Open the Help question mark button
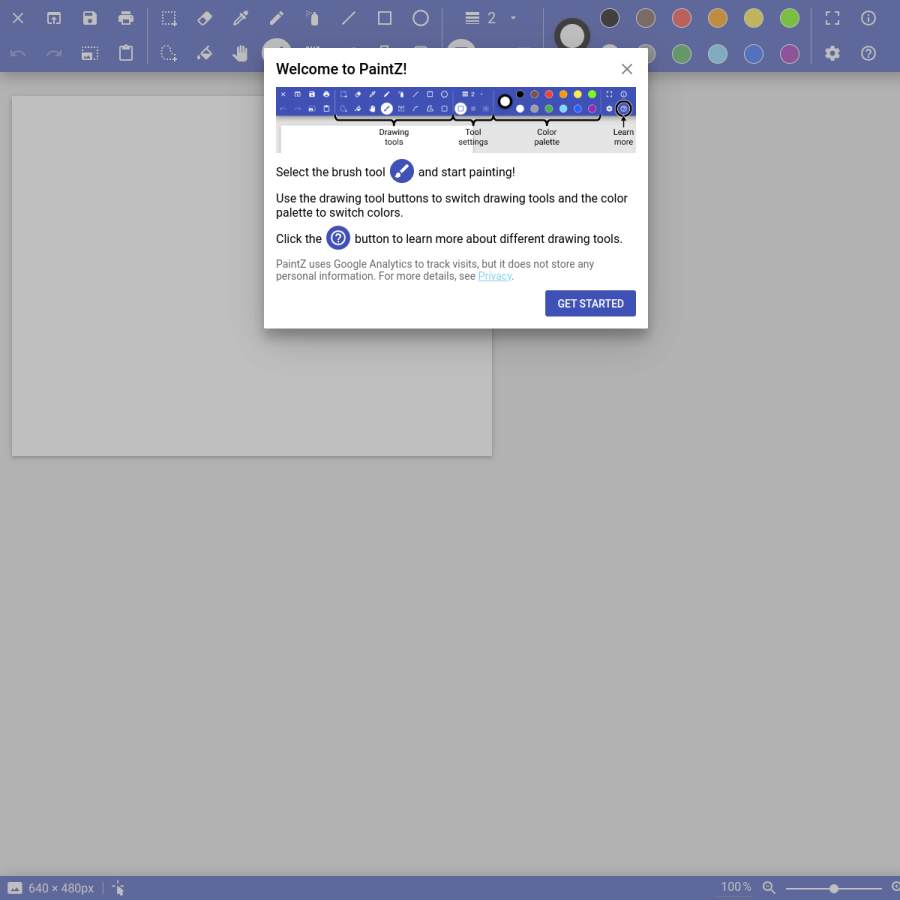This screenshot has height=900, width=900. pyautogui.click(x=868, y=54)
